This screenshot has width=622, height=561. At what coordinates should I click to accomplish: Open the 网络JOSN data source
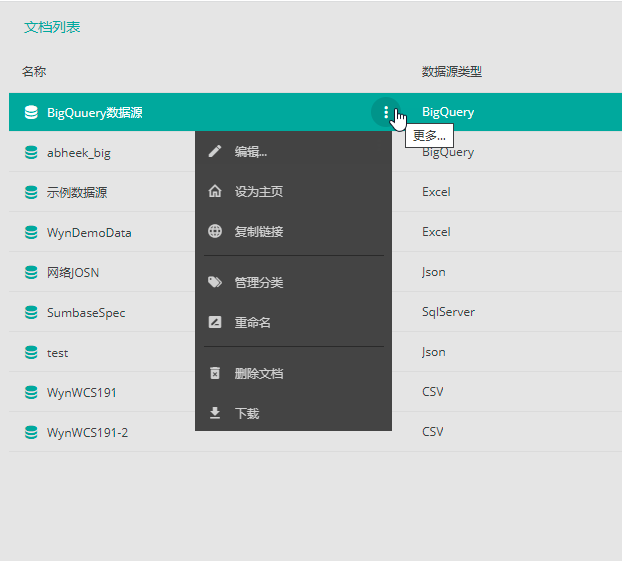(x=73, y=273)
